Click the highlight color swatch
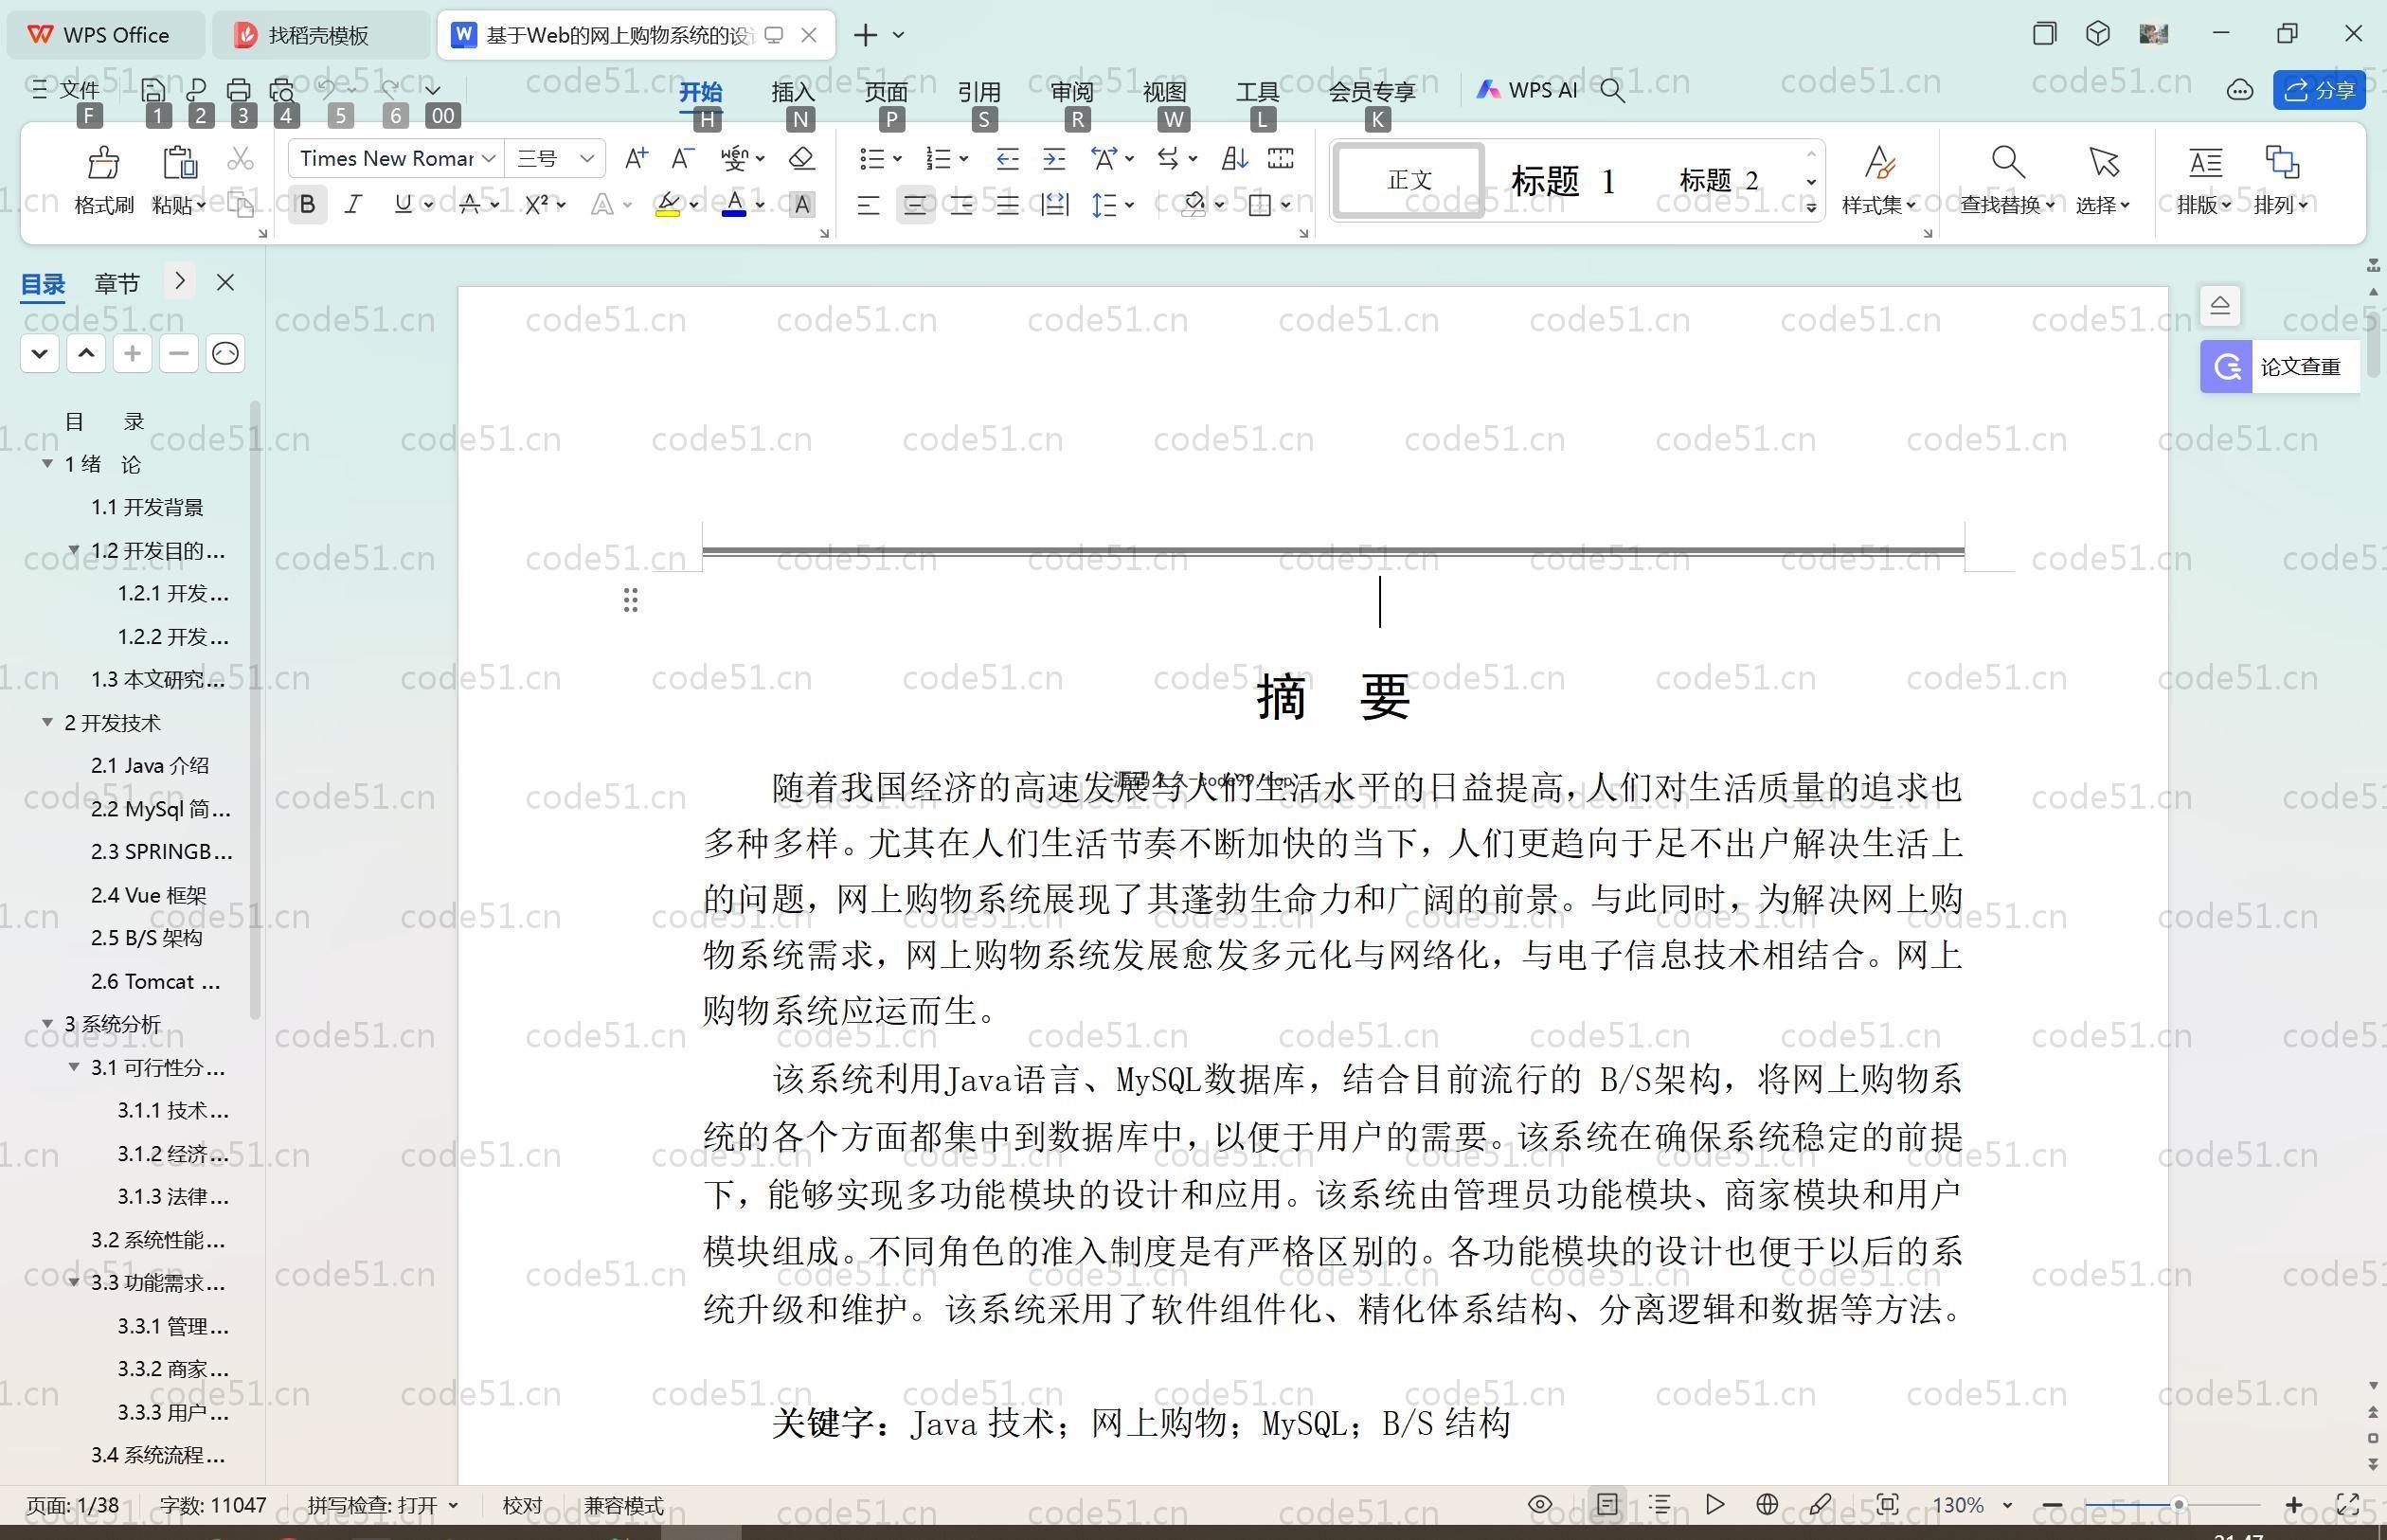The width and height of the screenshot is (2387, 1540). click(x=668, y=205)
